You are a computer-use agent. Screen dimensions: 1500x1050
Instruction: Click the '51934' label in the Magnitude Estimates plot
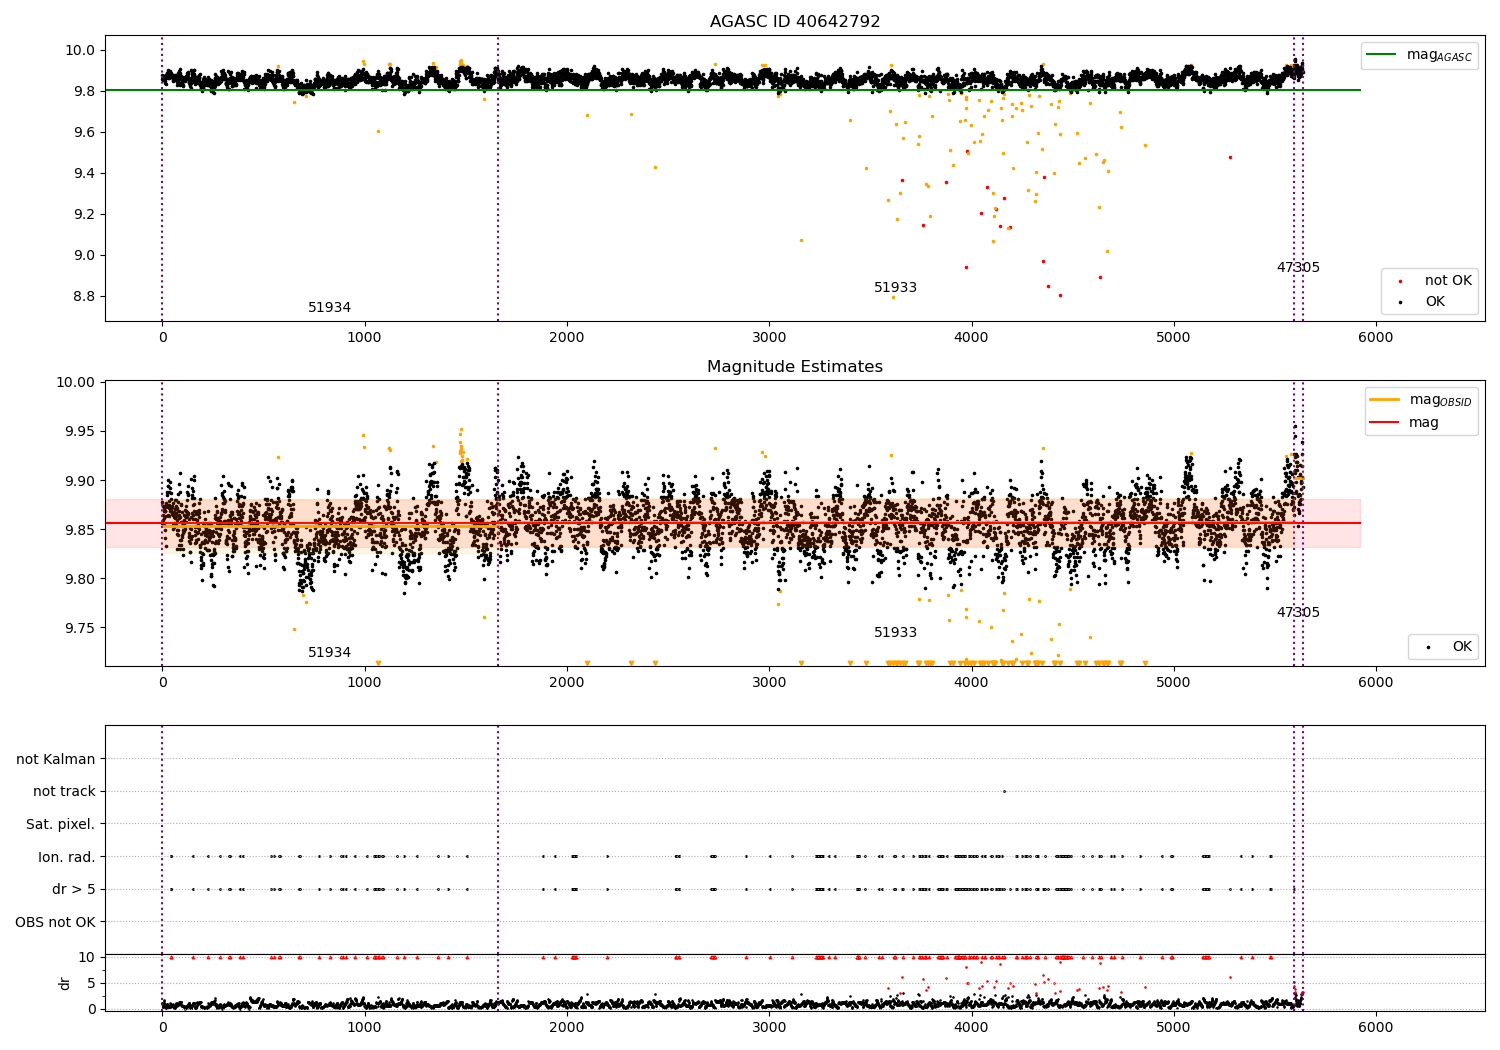(329, 653)
